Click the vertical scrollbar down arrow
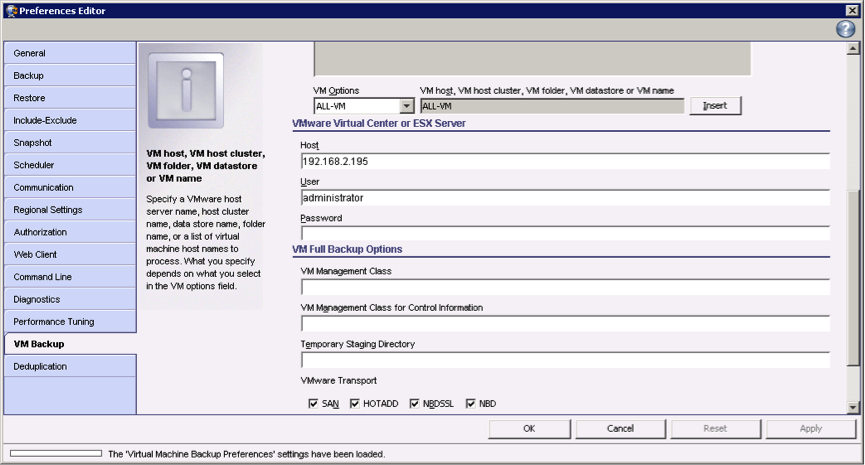The image size is (865, 465). point(853,408)
